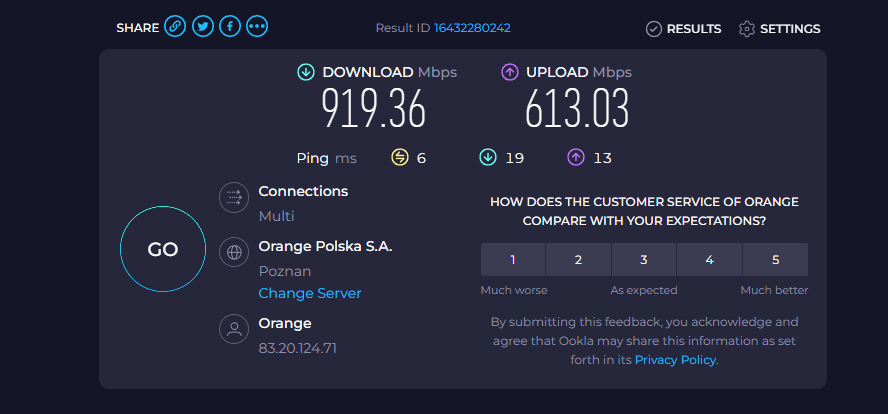Rate customer service as 1
888x414 pixels.
pos(513,260)
